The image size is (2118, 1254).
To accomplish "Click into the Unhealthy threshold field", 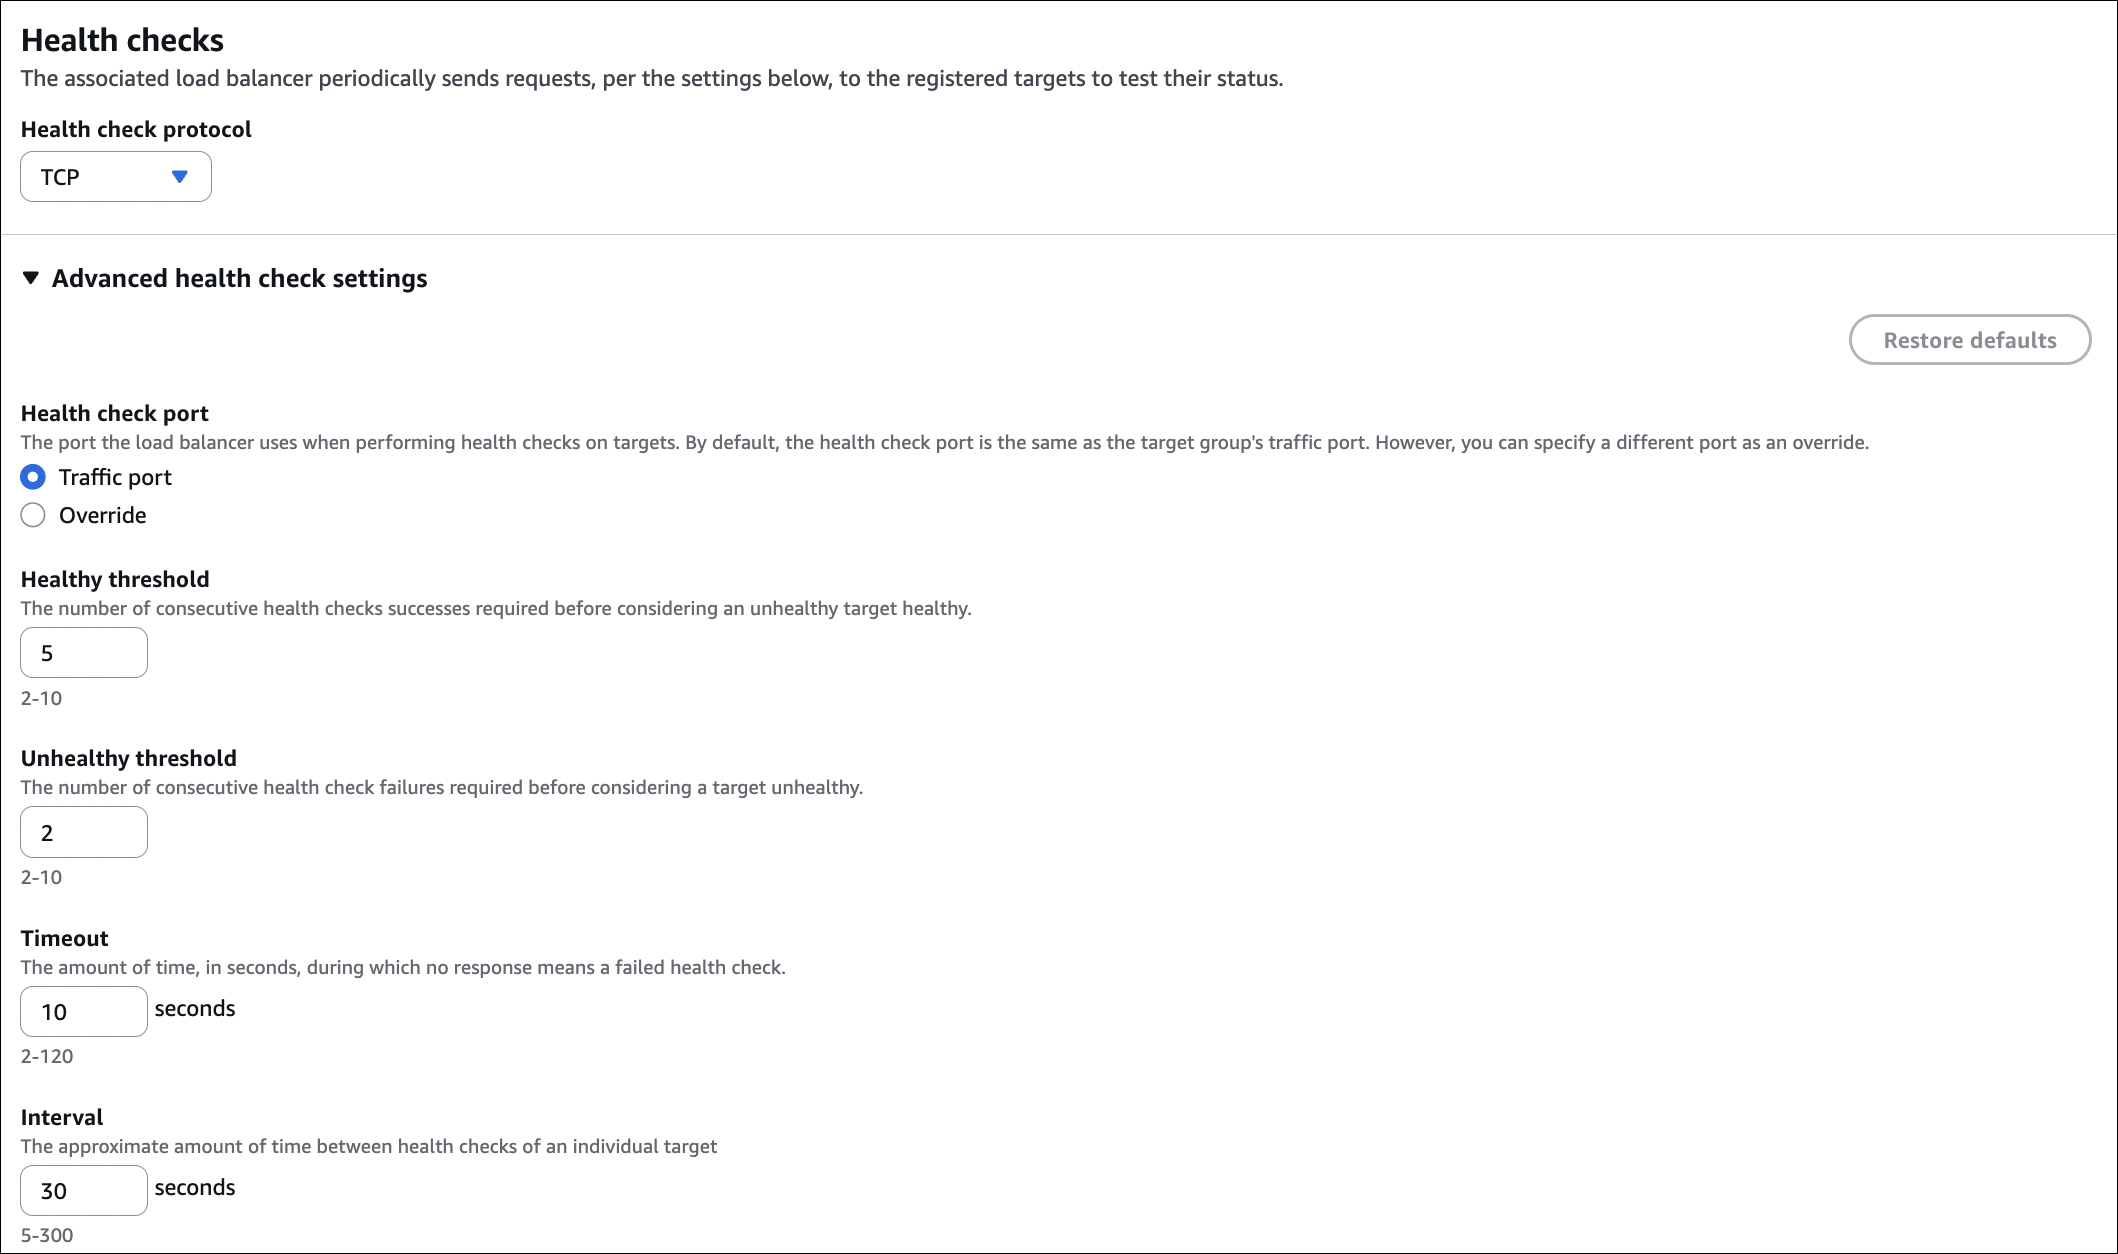I will [84, 832].
